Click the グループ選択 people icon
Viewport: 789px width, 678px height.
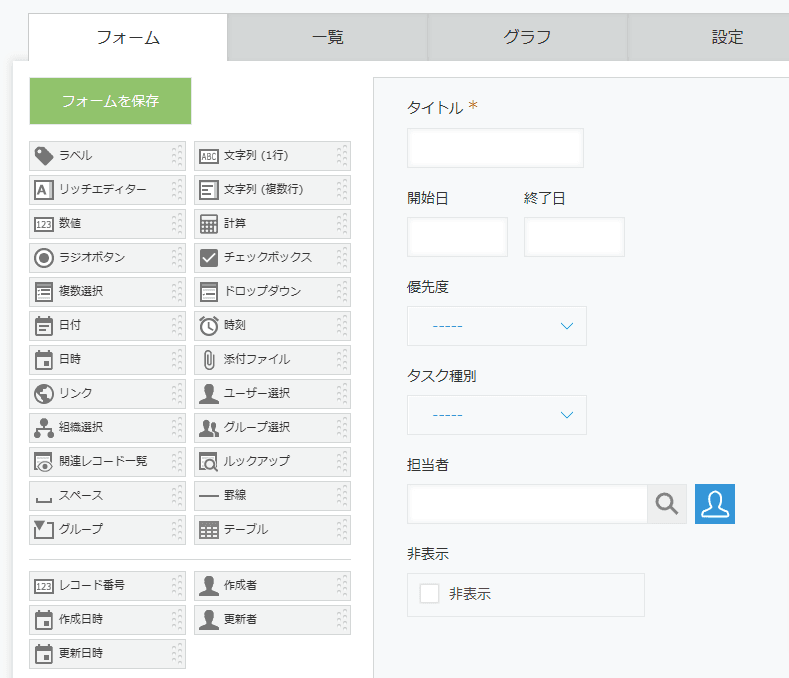coord(209,427)
